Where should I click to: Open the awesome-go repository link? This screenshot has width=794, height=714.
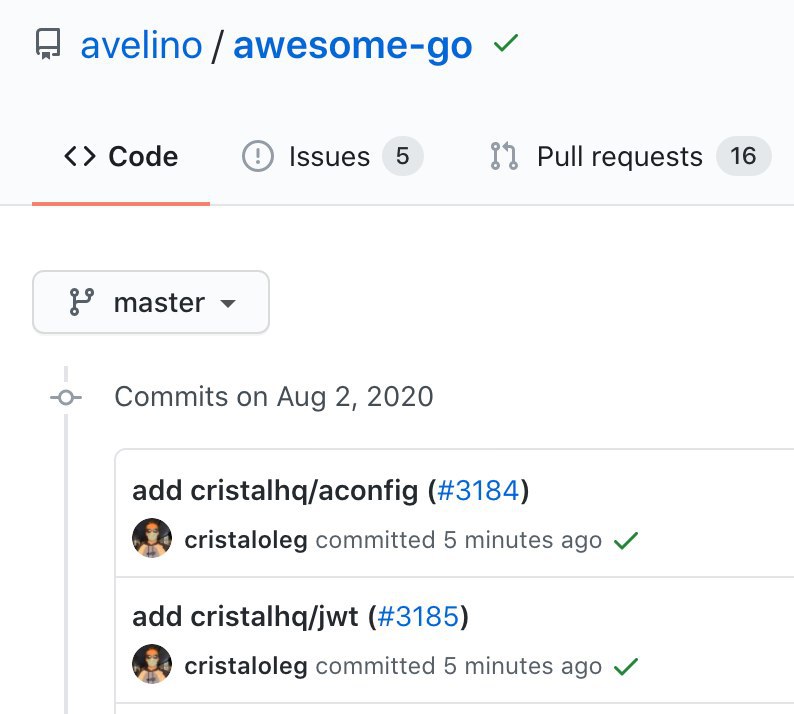point(352,47)
